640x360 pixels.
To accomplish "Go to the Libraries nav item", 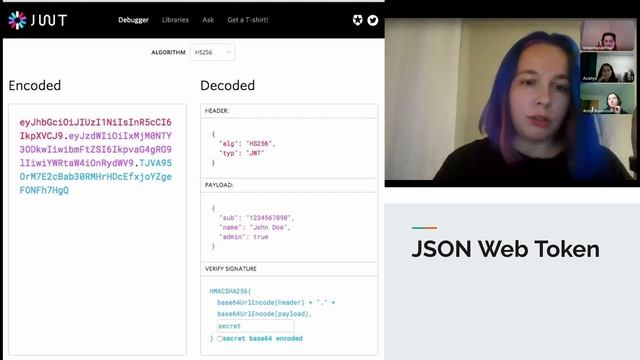I will tap(175, 20).
